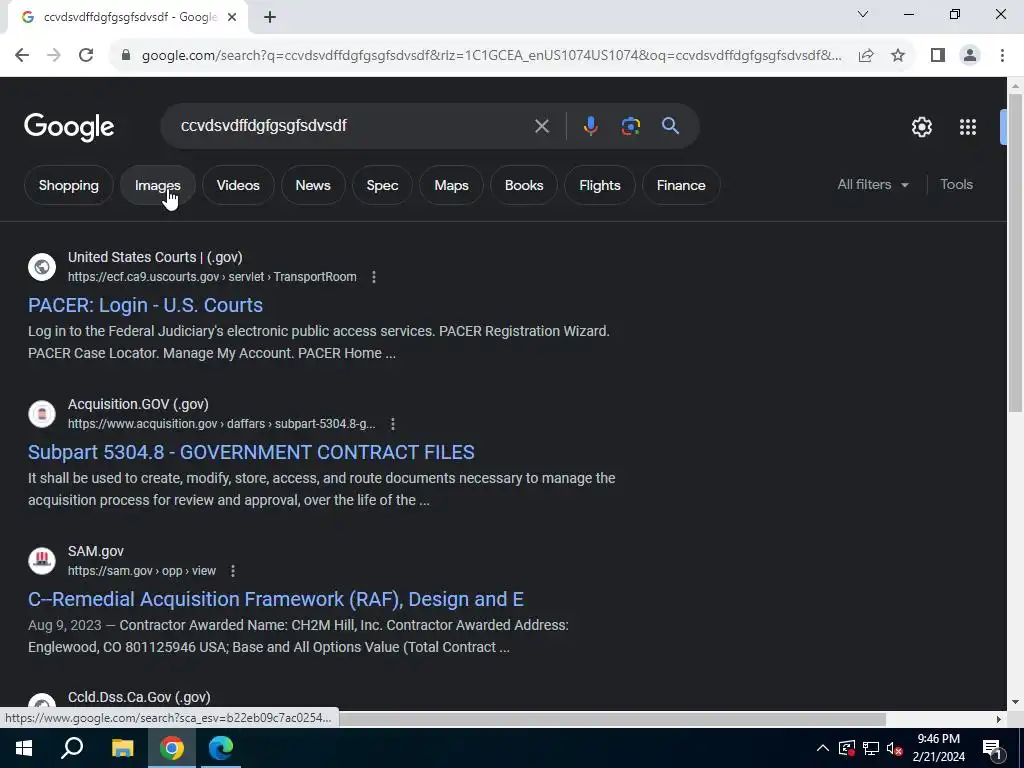The height and width of the screenshot is (768, 1024).
Task: Click the scrollbar down arrow
Action: click(1015, 703)
